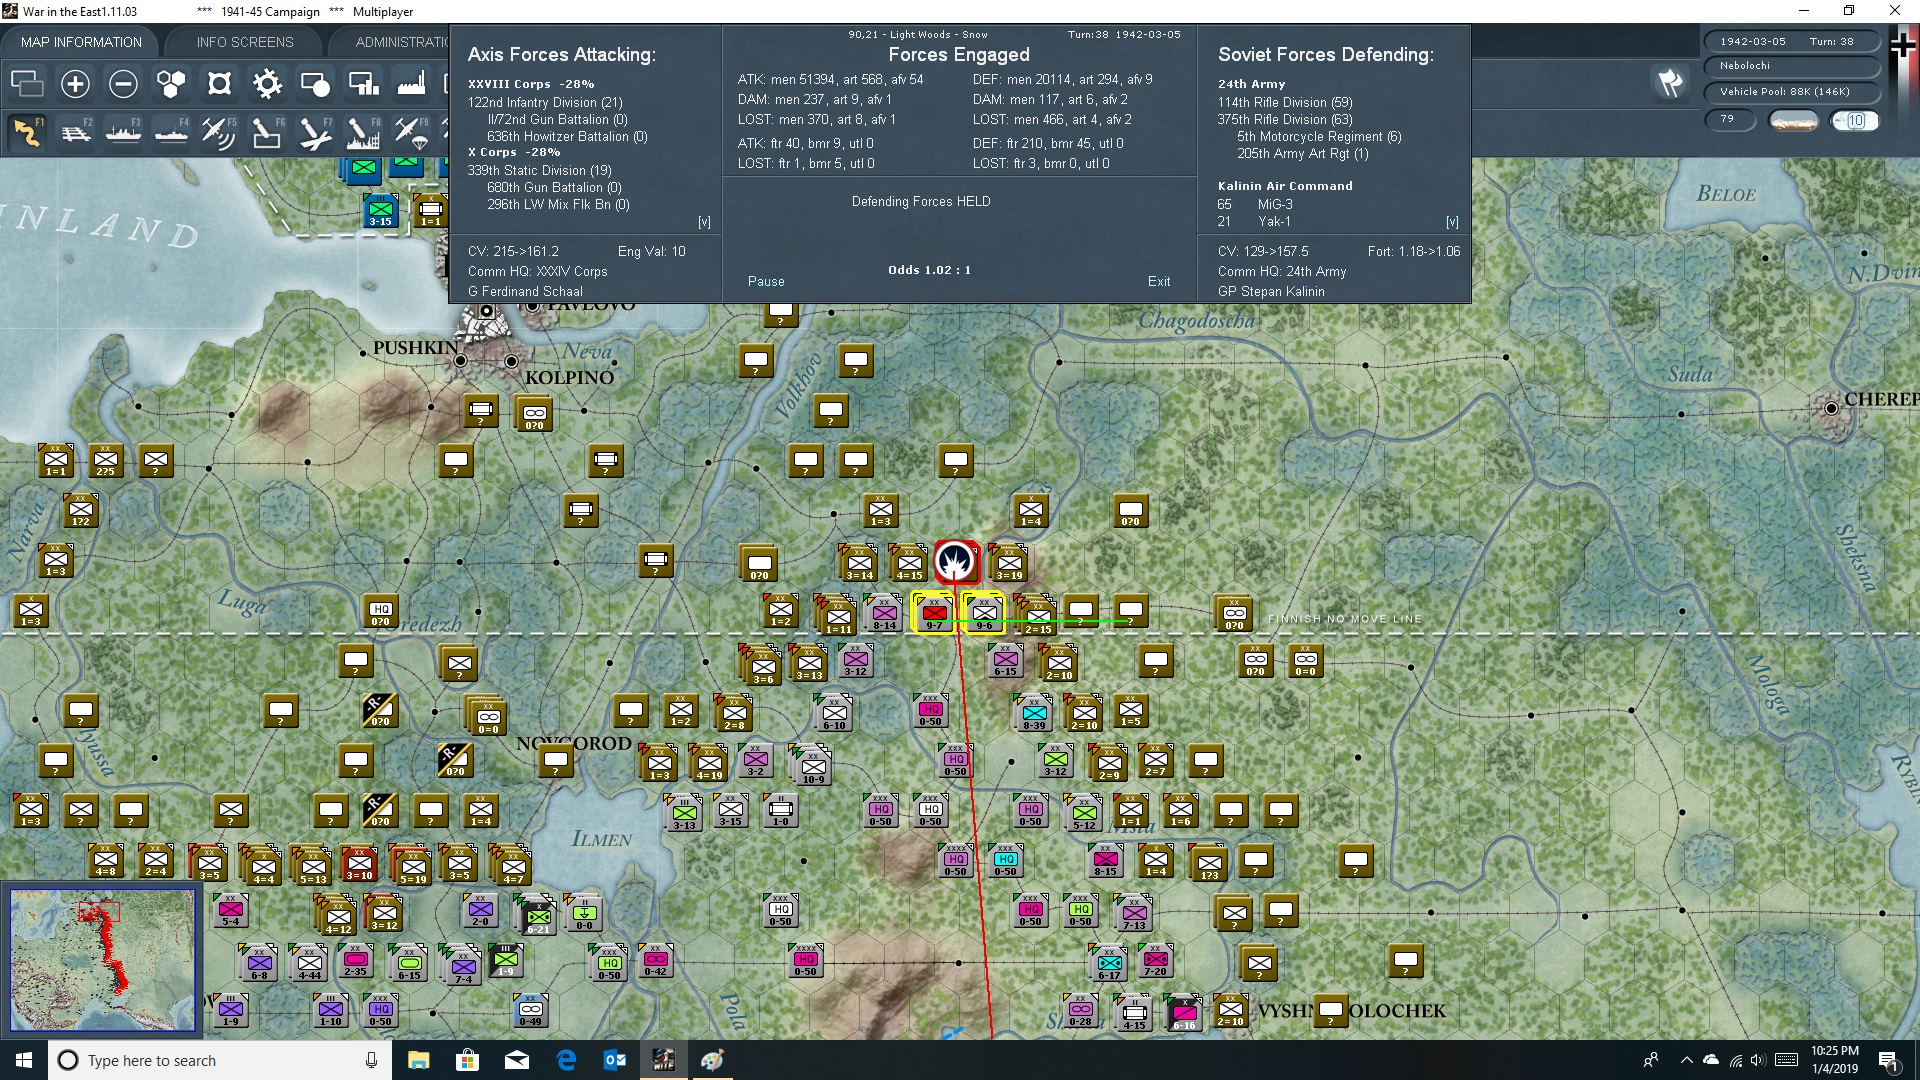Select the bomb city mode F8

(x=362, y=132)
